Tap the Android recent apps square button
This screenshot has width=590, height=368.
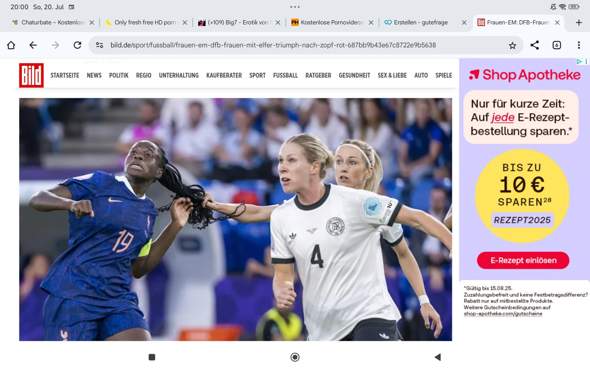click(152, 357)
